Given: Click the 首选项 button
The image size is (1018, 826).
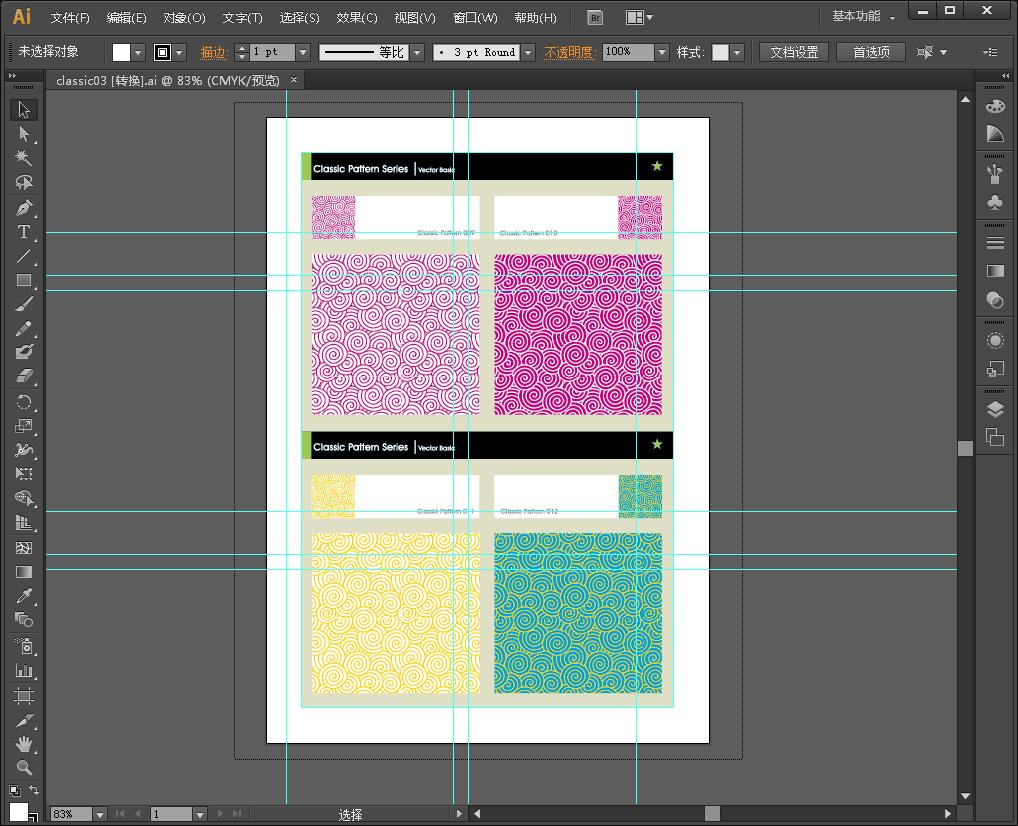Looking at the screenshot, I should (870, 52).
